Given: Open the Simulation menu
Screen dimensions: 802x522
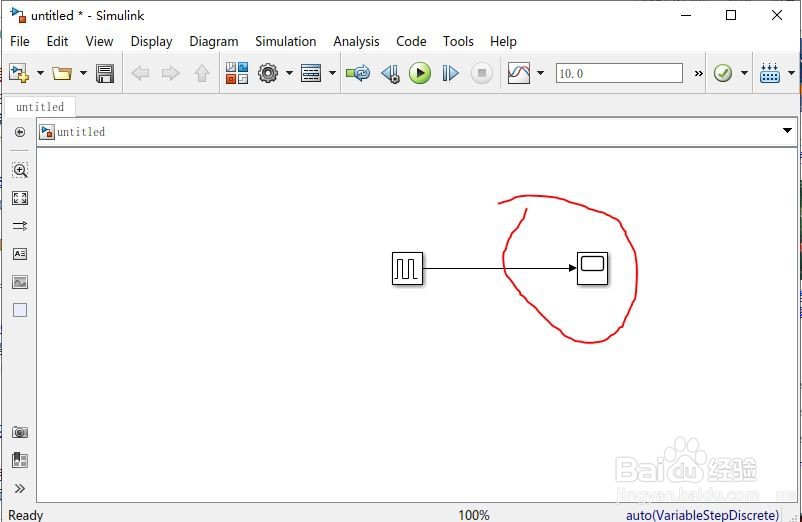Looking at the screenshot, I should point(285,41).
